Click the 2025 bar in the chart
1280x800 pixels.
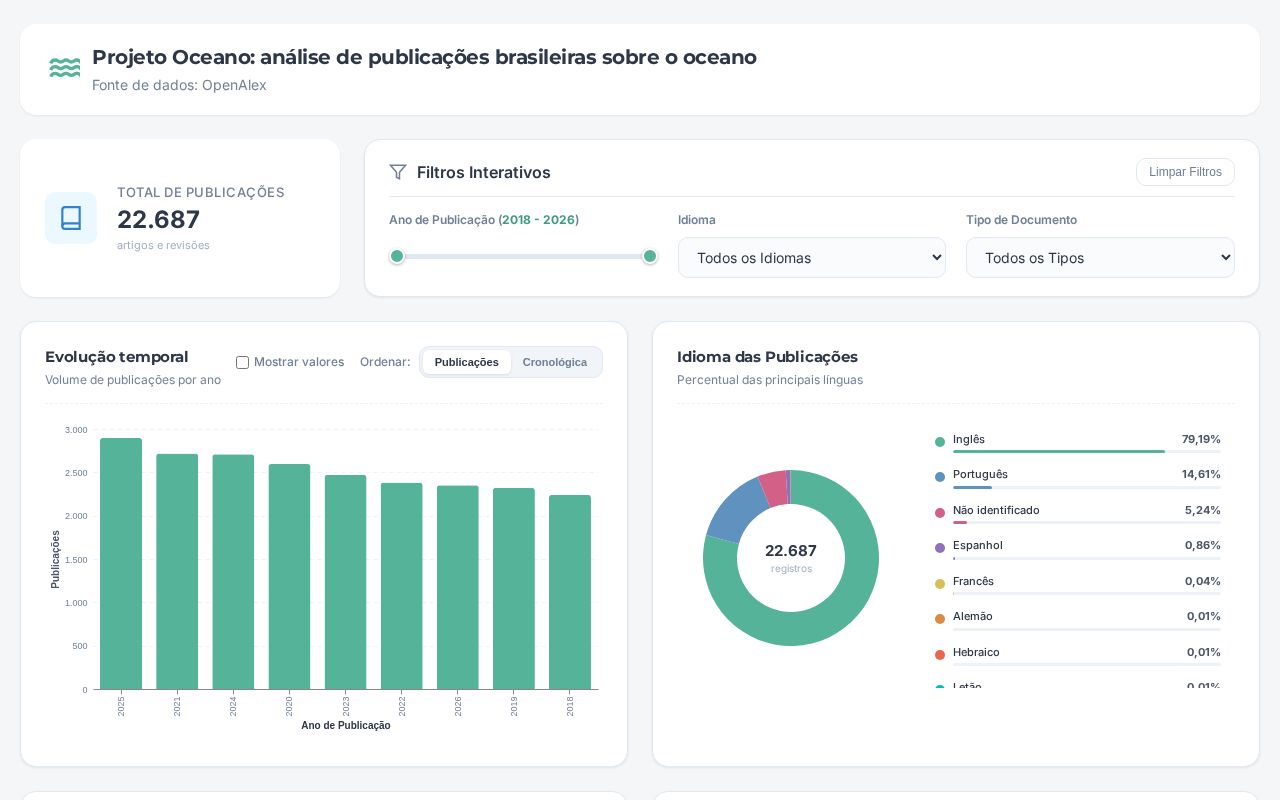click(x=121, y=564)
